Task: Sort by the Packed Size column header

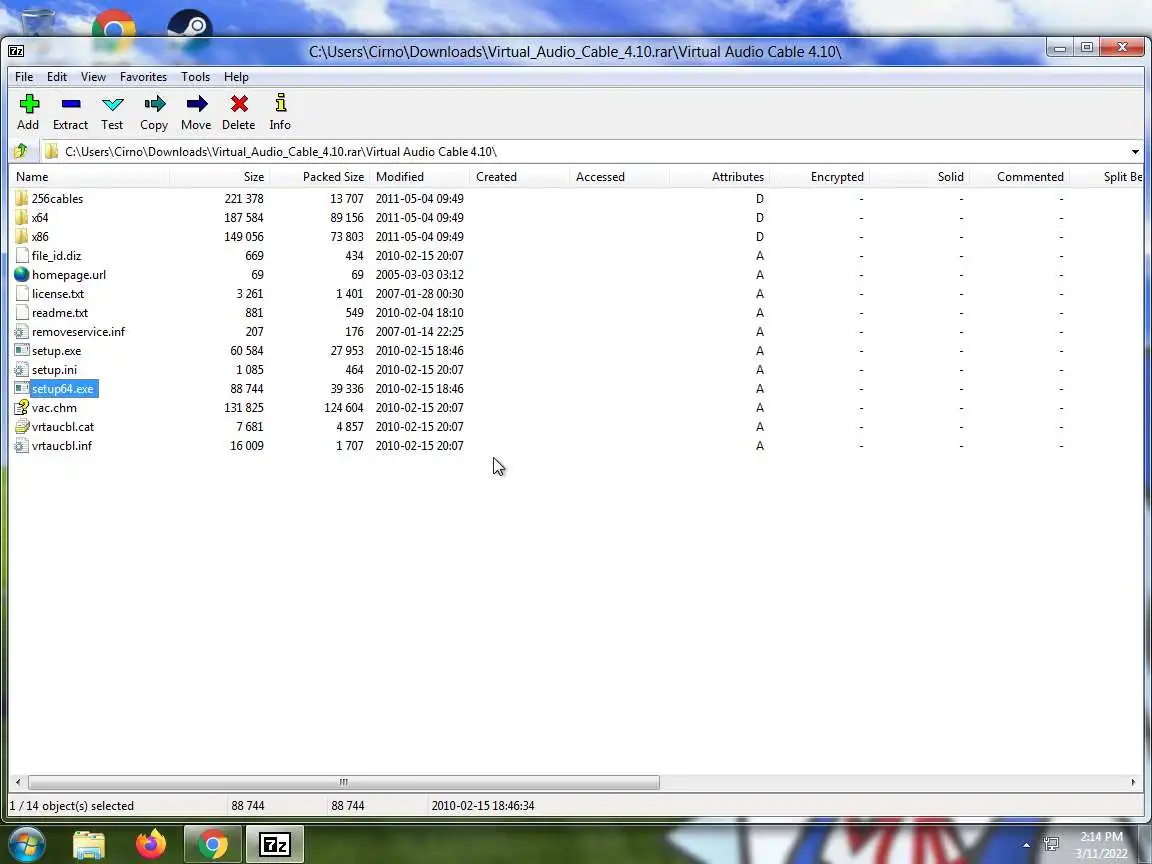Action: 320,177
